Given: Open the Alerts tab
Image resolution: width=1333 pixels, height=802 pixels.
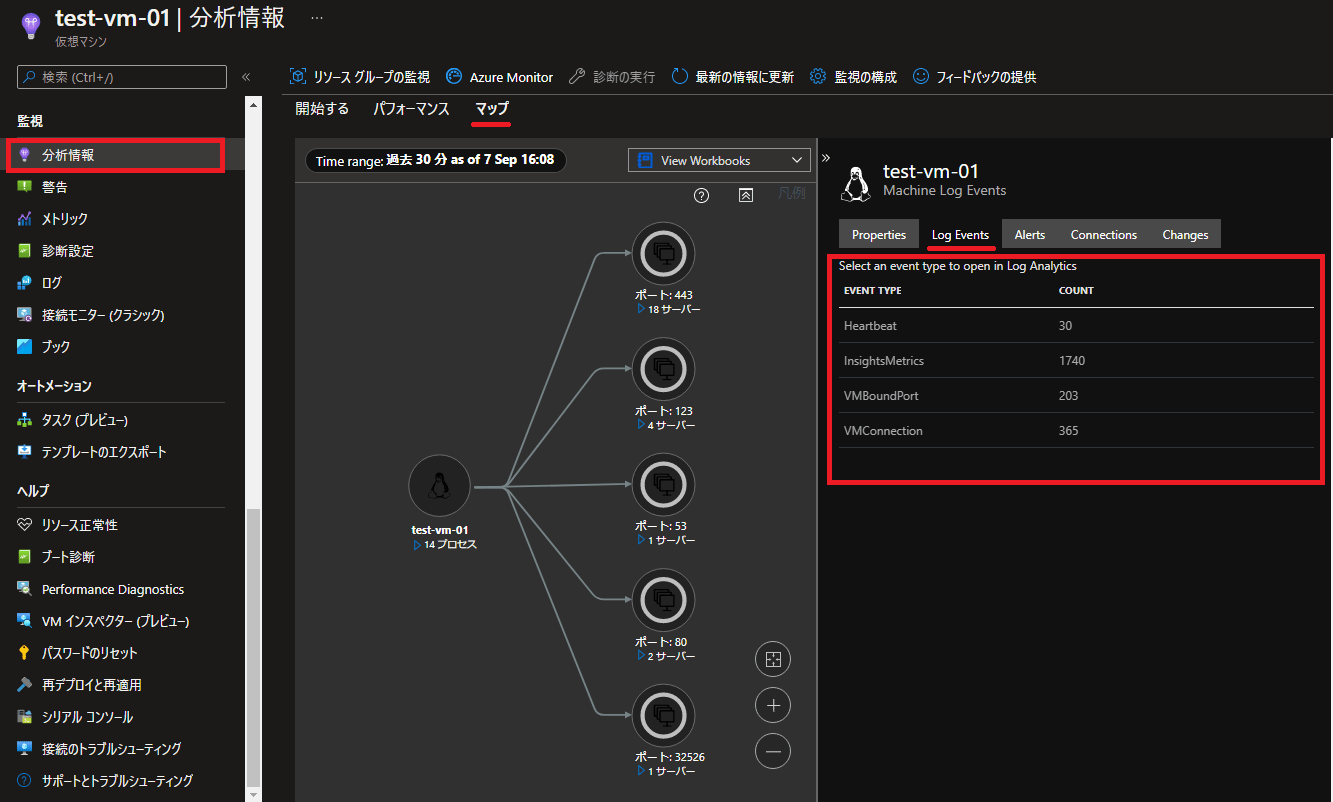Looking at the screenshot, I should click(x=1030, y=234).
